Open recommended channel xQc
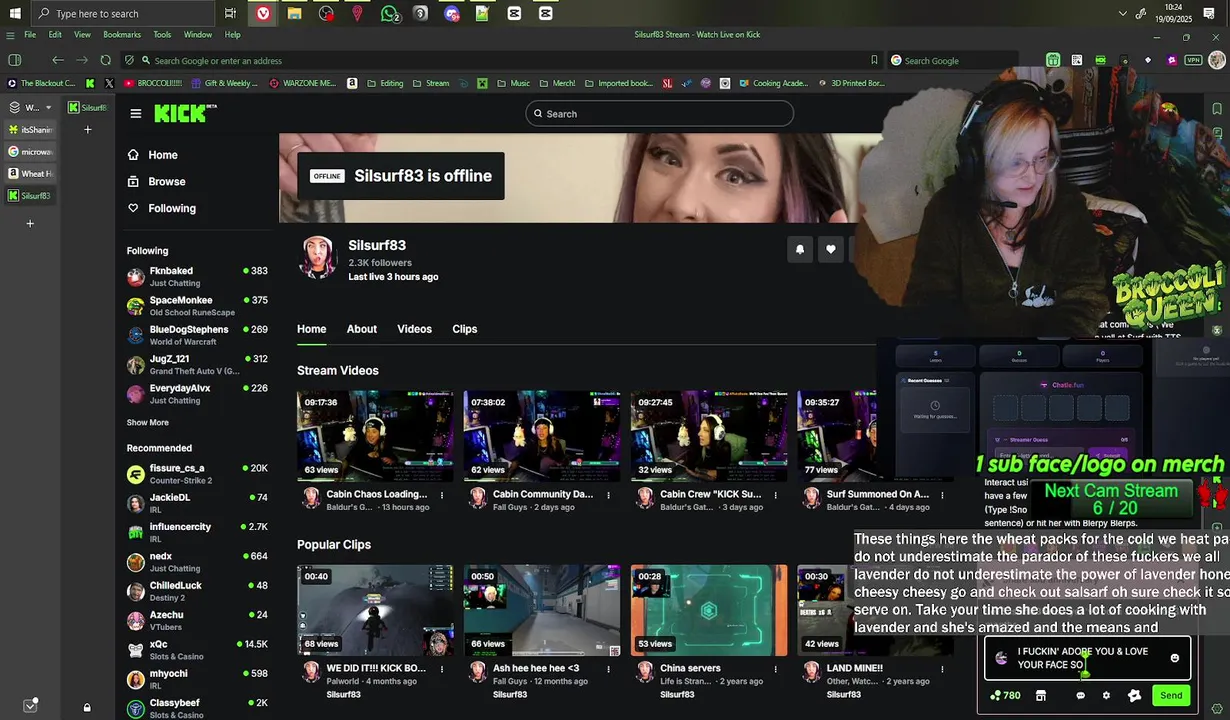 pyautogui.click(x=197, y=650)
